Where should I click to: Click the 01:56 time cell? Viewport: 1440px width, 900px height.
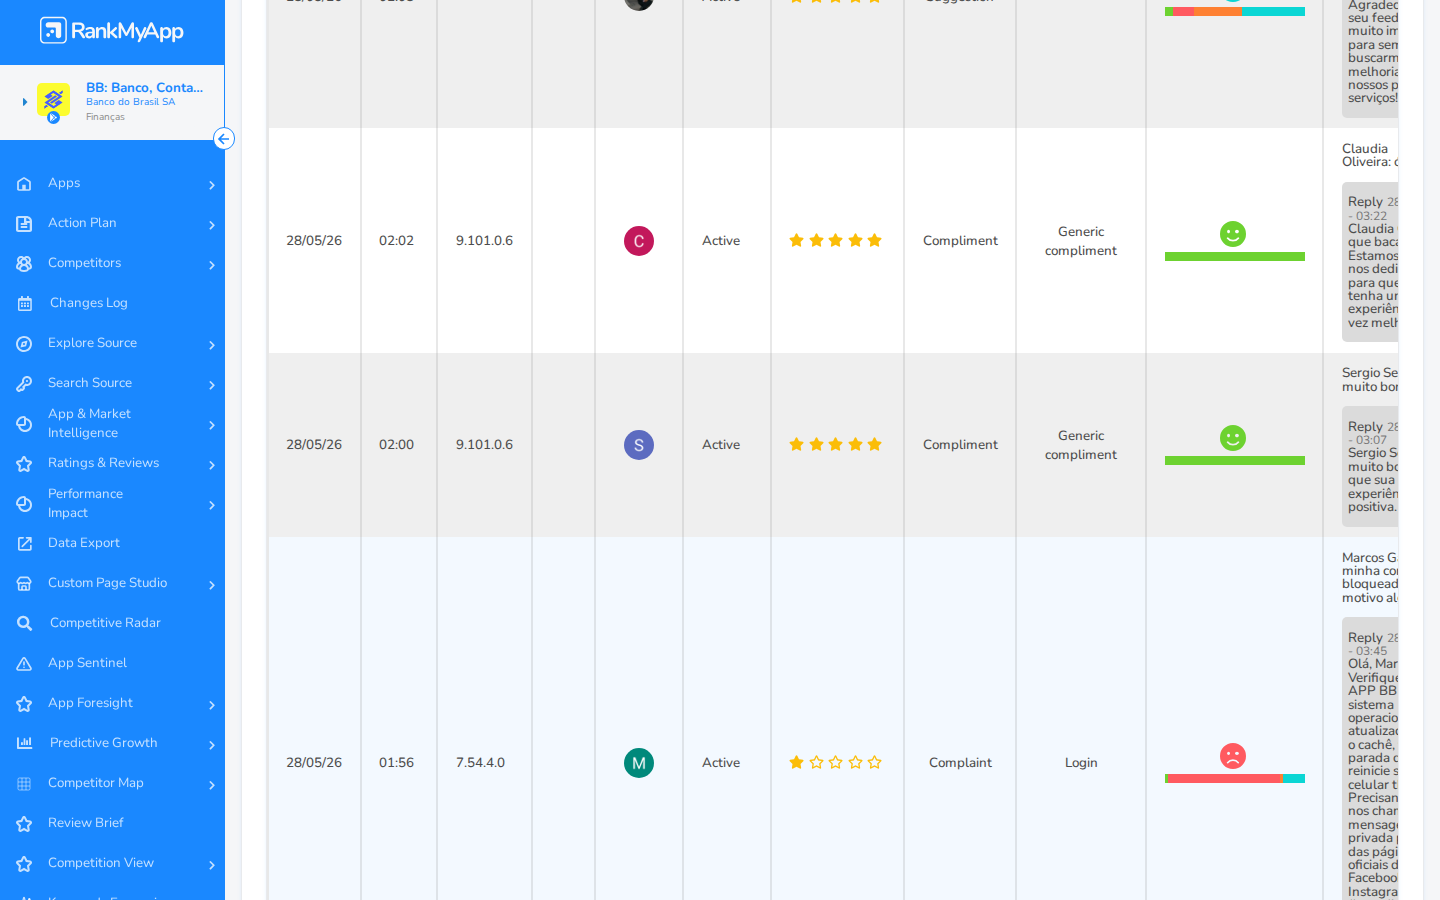point(396,762)
